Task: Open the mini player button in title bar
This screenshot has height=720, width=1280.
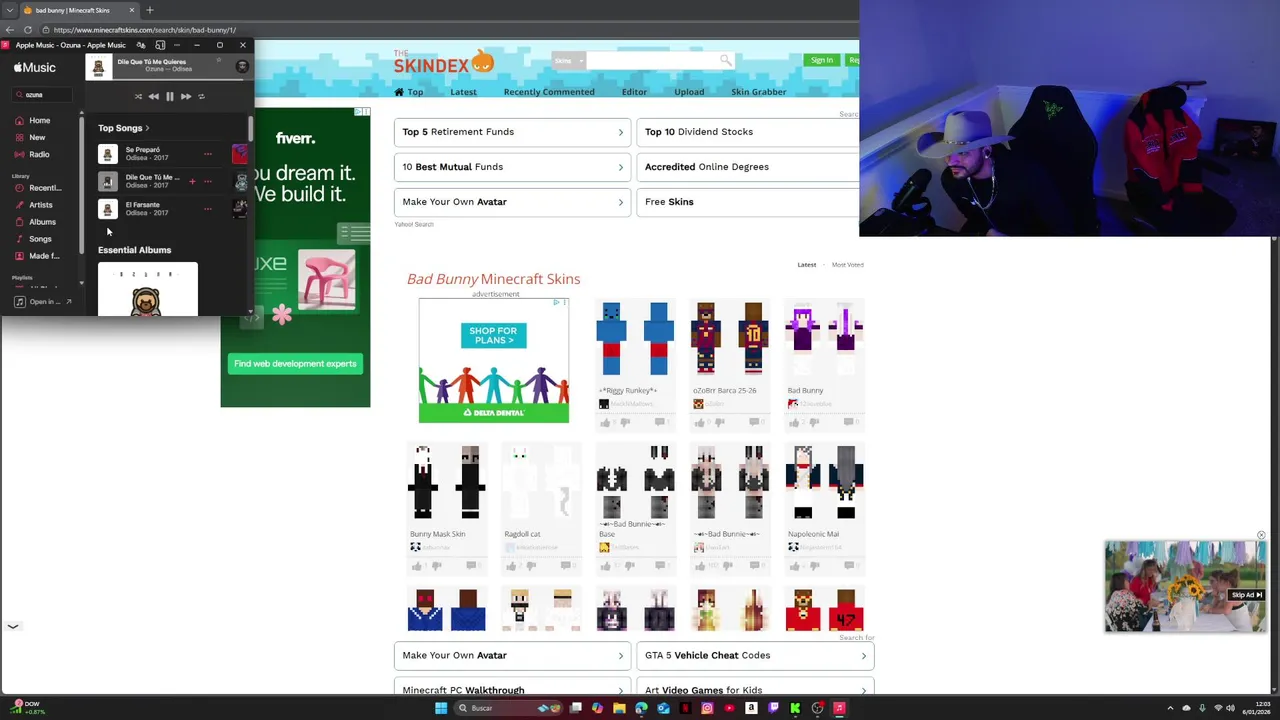Action: (160, 45)
